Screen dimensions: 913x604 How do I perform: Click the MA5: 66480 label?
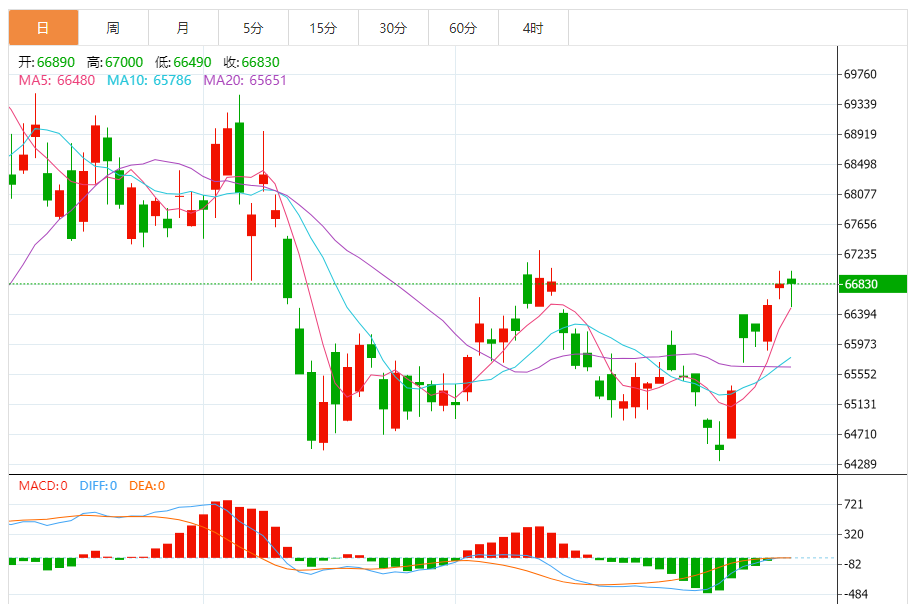click(56, 80)
